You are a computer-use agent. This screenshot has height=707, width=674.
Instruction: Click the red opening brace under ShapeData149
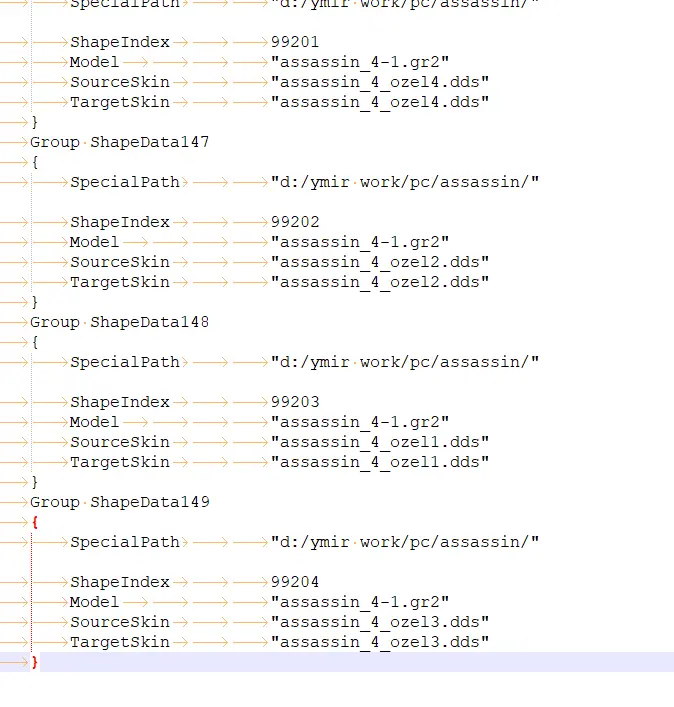35,523
